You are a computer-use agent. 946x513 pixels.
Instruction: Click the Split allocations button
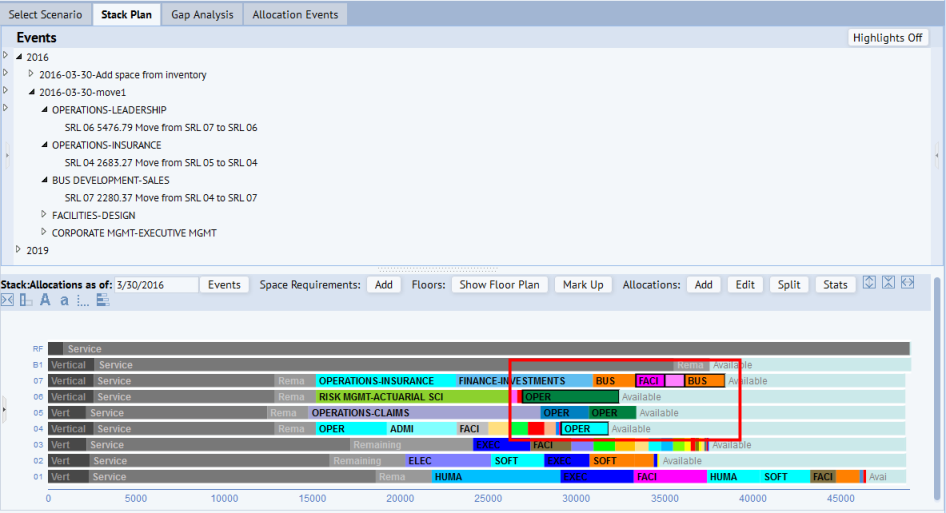click(789, 285)
